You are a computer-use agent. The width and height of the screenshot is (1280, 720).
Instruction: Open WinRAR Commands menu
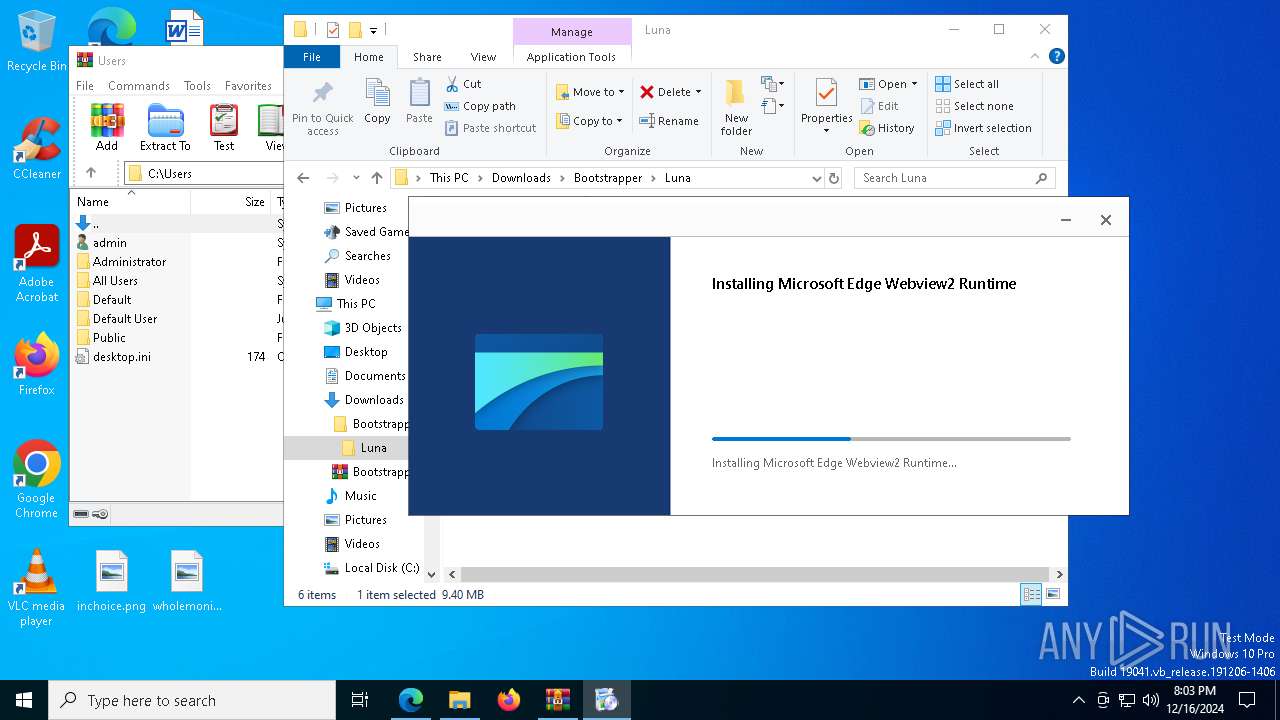pos(139,86)
